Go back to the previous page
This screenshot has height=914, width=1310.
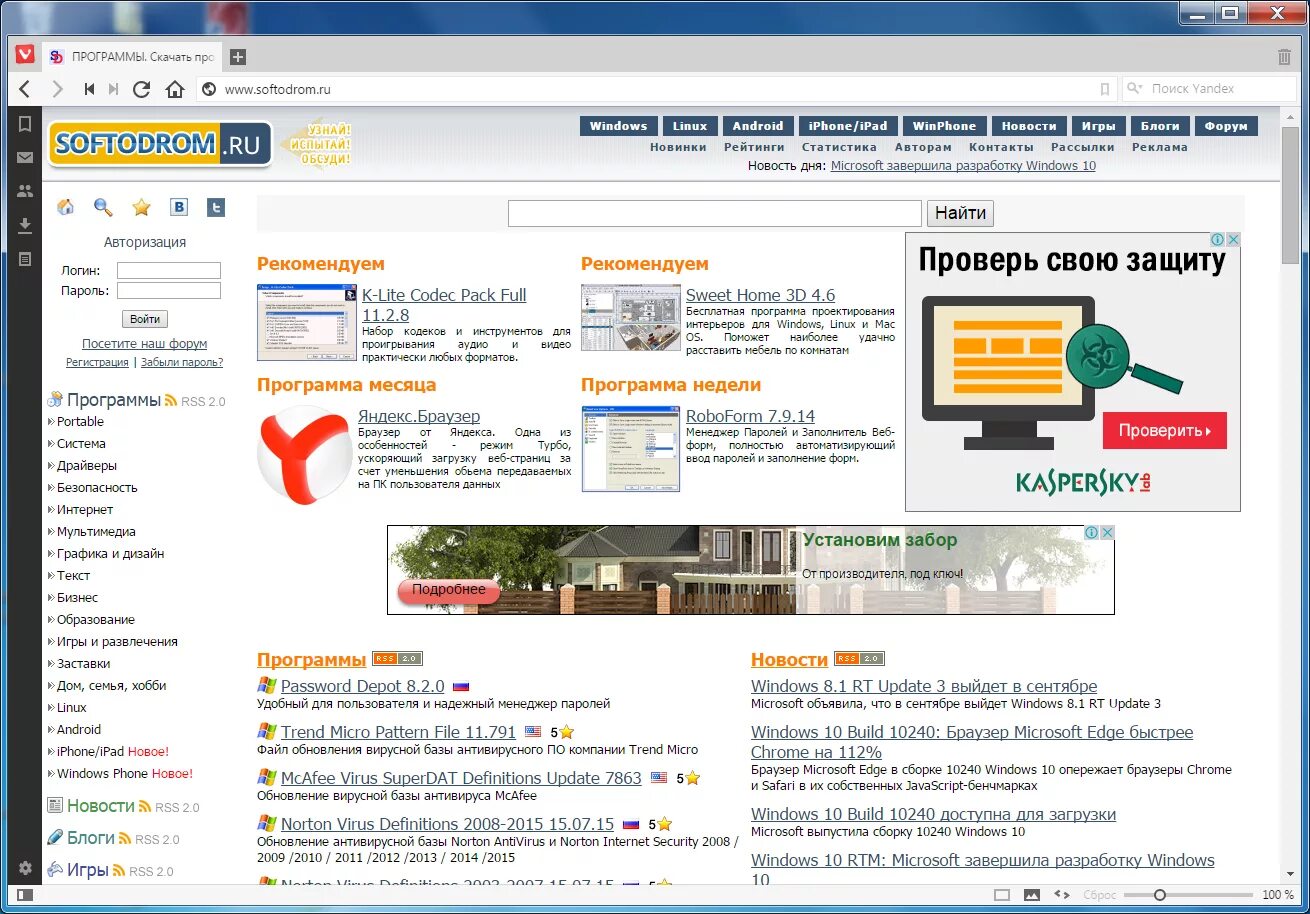[25, 89]
